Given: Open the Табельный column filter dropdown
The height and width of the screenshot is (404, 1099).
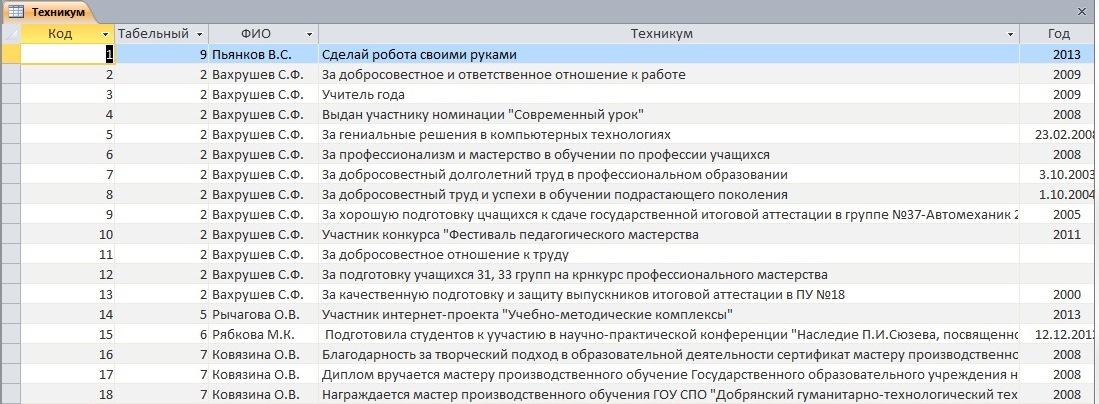Looking at the screenshot, I should tap(200, 34).
